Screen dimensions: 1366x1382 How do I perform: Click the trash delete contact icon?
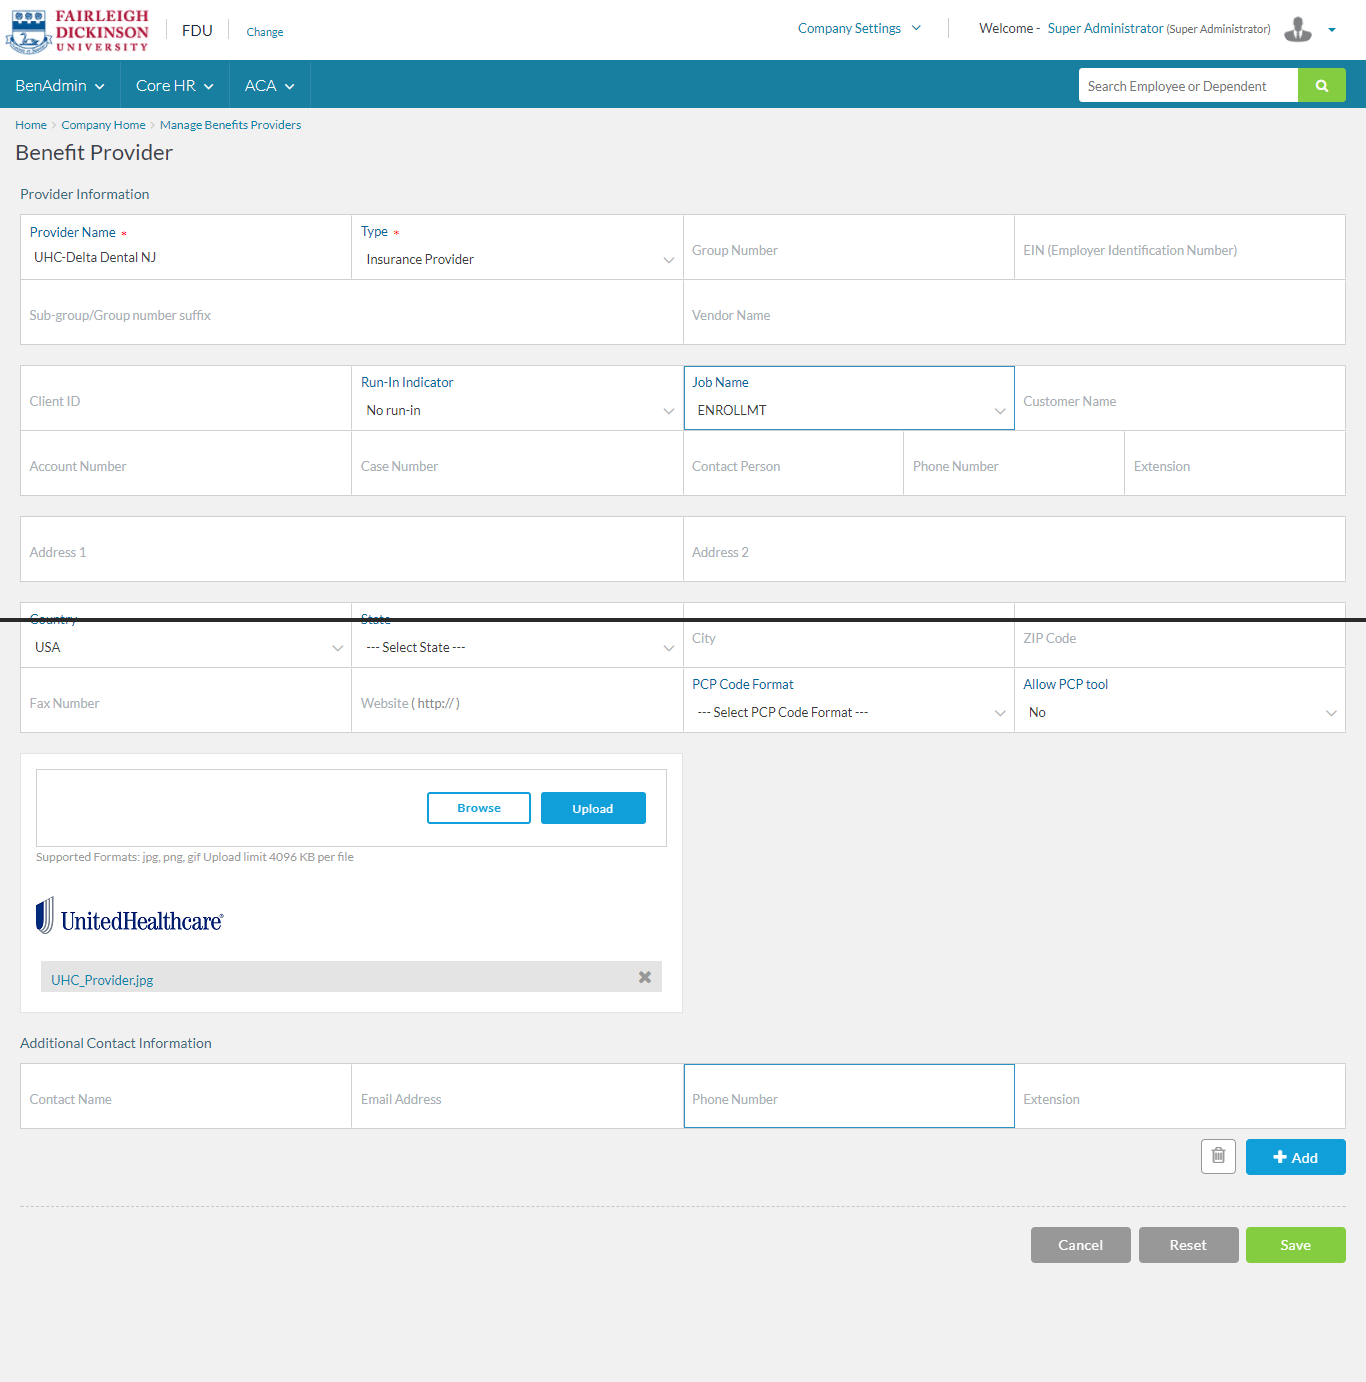point(1218,1156)
